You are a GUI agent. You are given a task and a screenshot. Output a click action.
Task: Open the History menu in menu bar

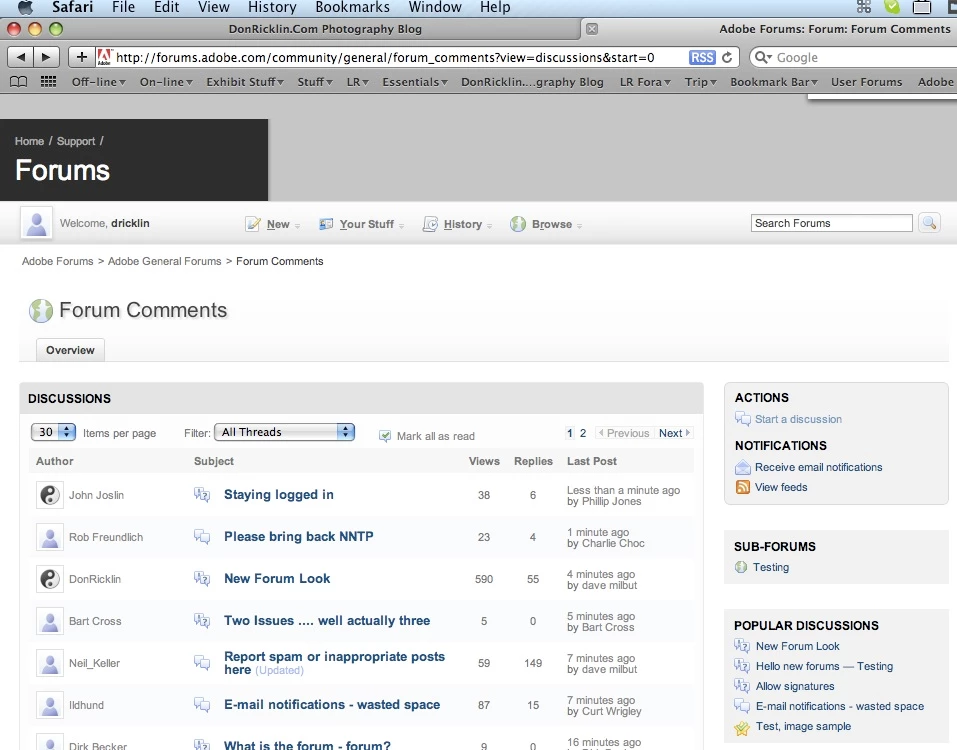click(x=272, y=7)
